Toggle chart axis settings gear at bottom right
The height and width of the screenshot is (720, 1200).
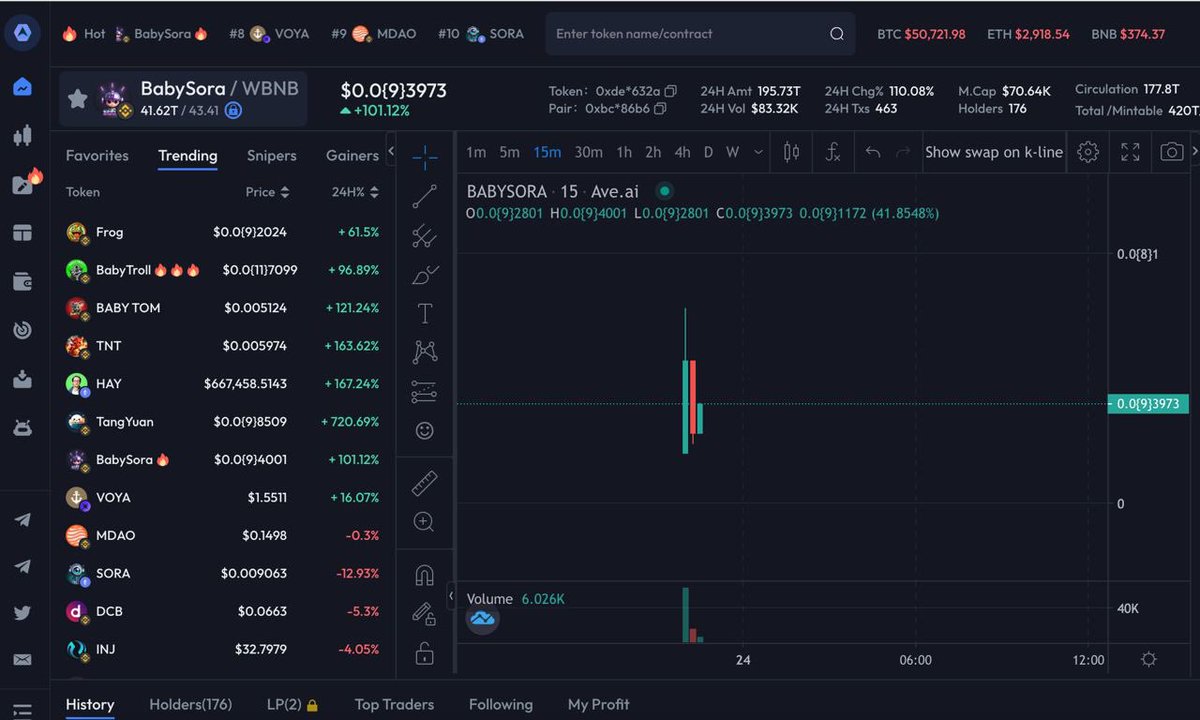tap(1149, 660)
